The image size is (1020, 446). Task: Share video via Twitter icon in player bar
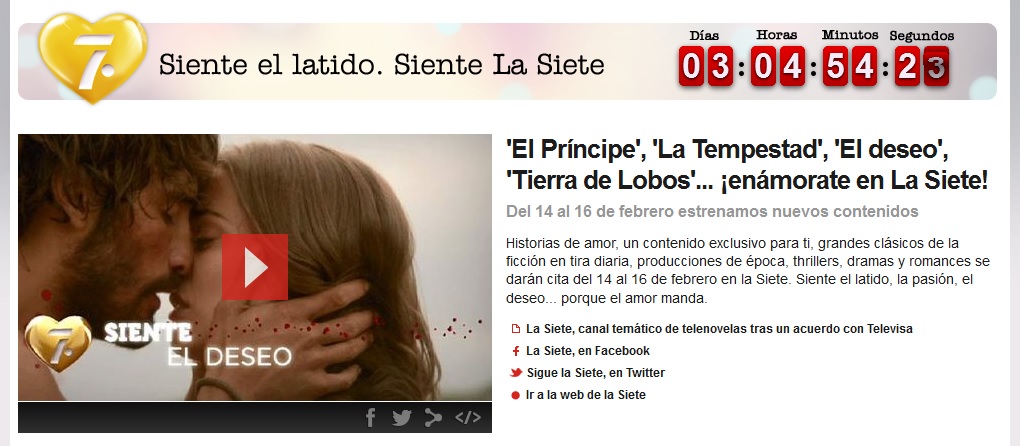401,418
